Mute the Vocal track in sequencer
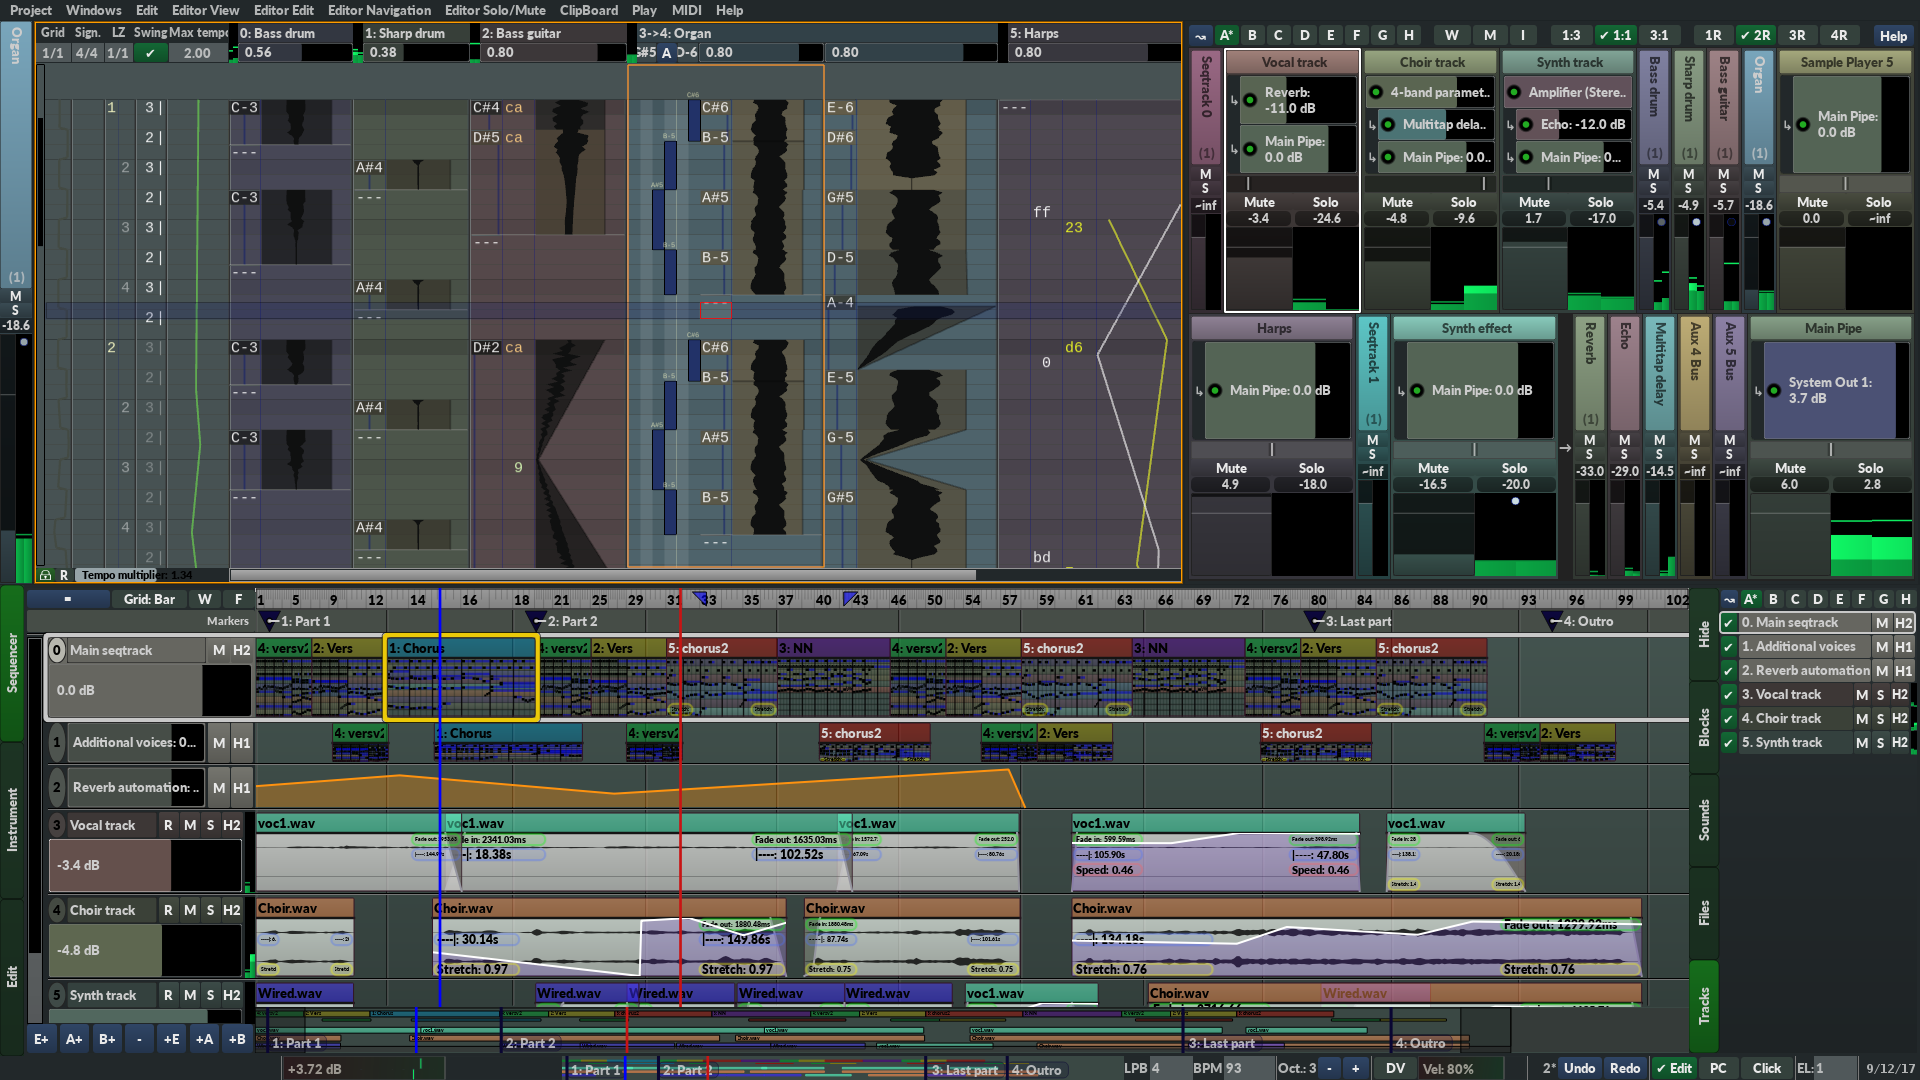The width and height of the screenshot is (1920, 1080). (189, 825)
